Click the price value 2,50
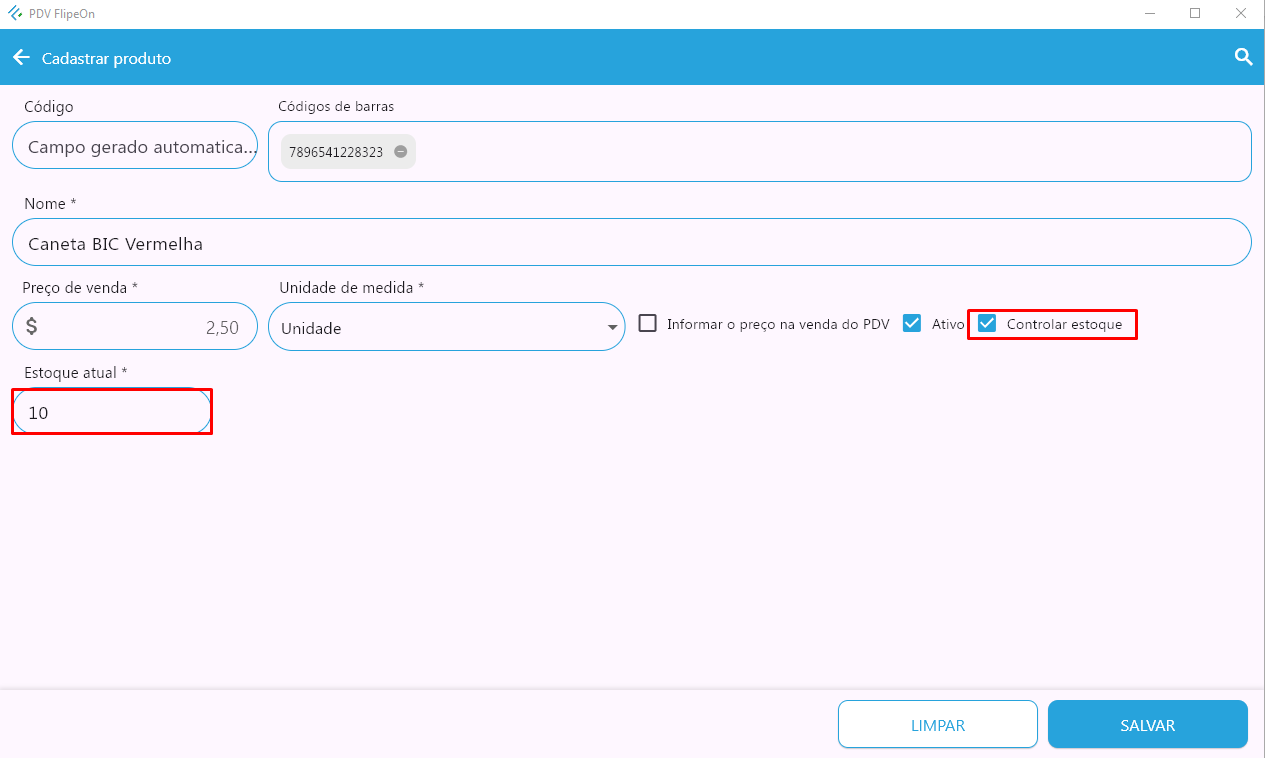Viewport: 1265px width, 758px height. [221, 327]
